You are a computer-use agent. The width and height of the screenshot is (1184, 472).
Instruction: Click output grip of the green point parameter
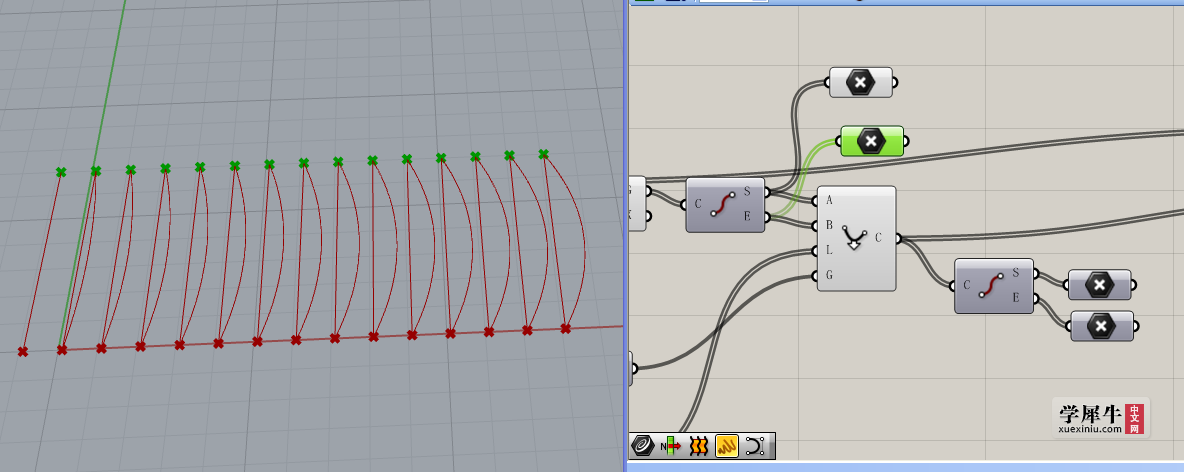(x=906, y=141)
